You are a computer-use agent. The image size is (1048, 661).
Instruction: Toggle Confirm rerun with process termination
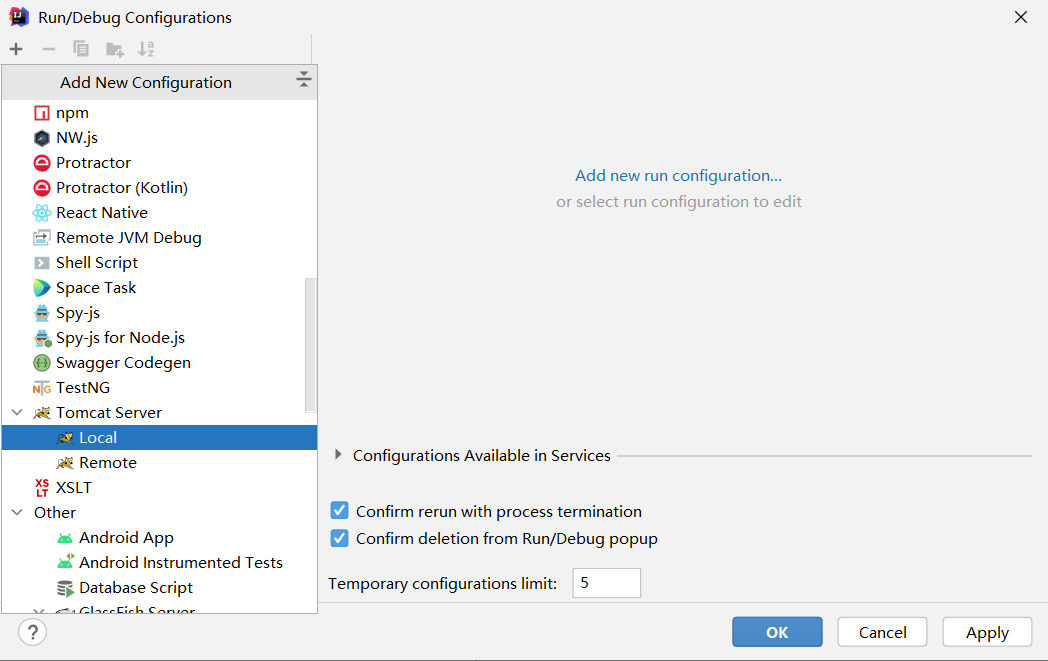(x=340, y=511)
